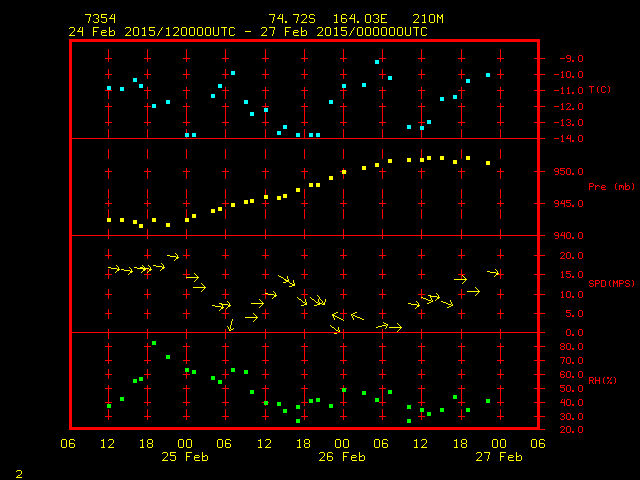Click the Pre (mb) pressure axis label

coord(611,187)
